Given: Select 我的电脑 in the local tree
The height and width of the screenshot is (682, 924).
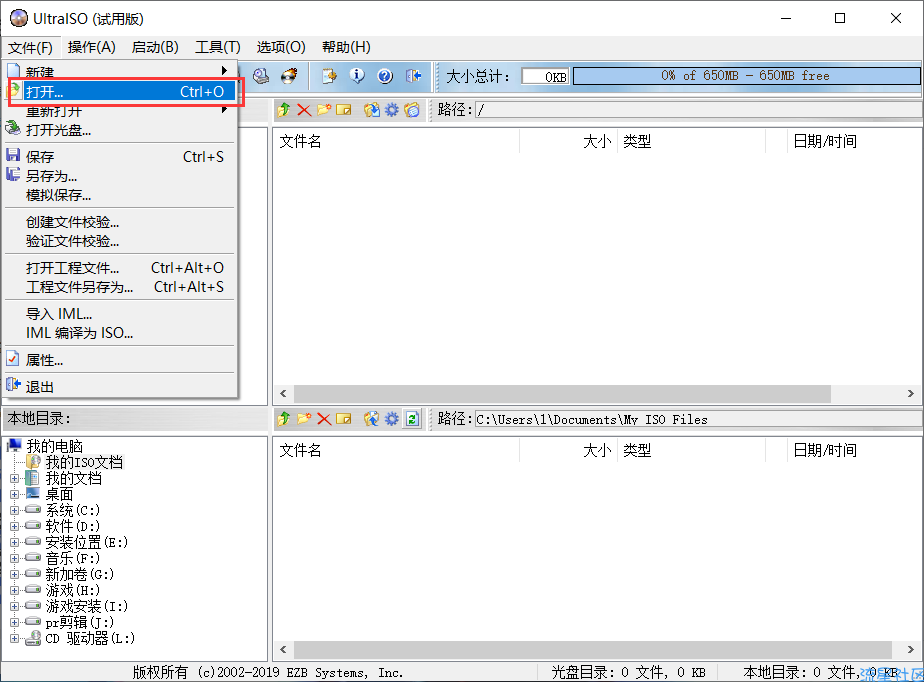Looking at the screenshot, I should (x=54, y=446).
